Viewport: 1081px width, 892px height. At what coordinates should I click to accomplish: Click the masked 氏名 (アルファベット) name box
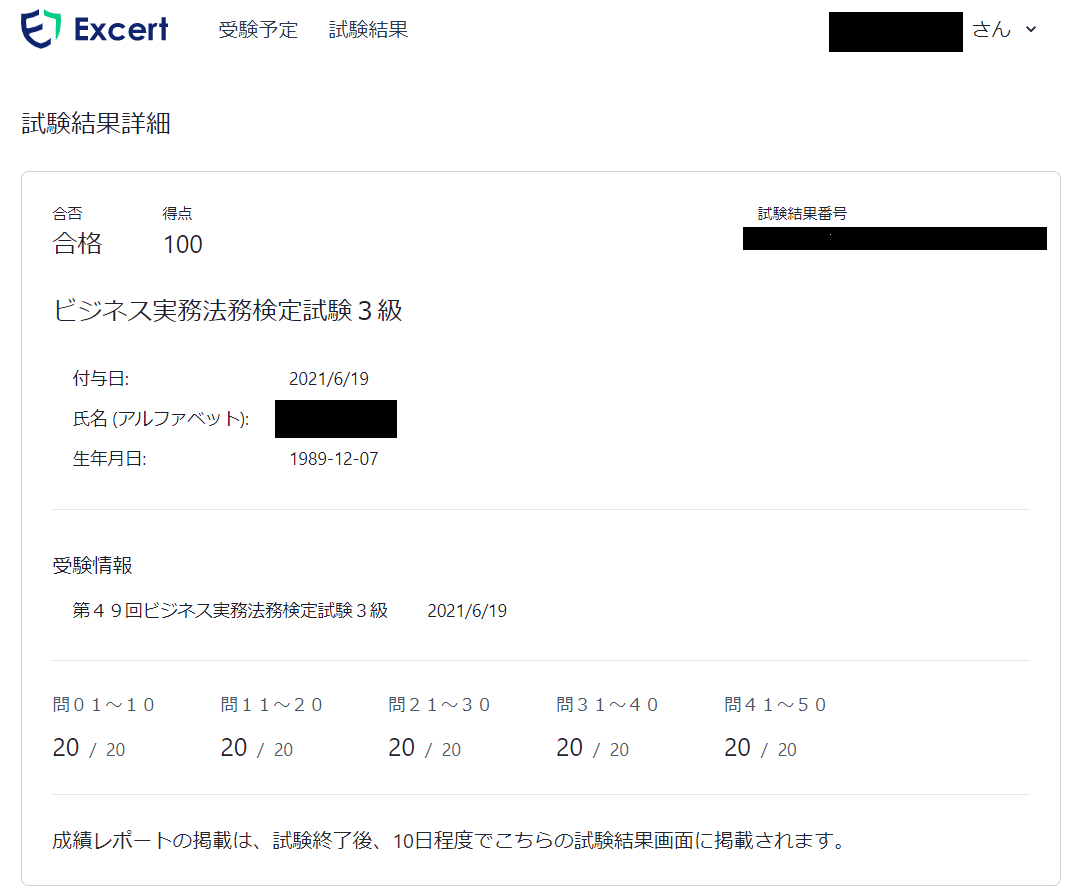click(x=335, y=419)
